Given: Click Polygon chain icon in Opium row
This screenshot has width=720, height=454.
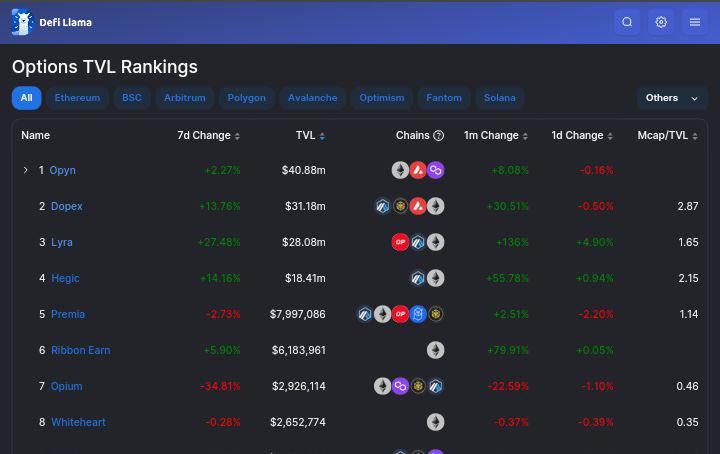Looking at the screenshot, I should pos(400,386).
